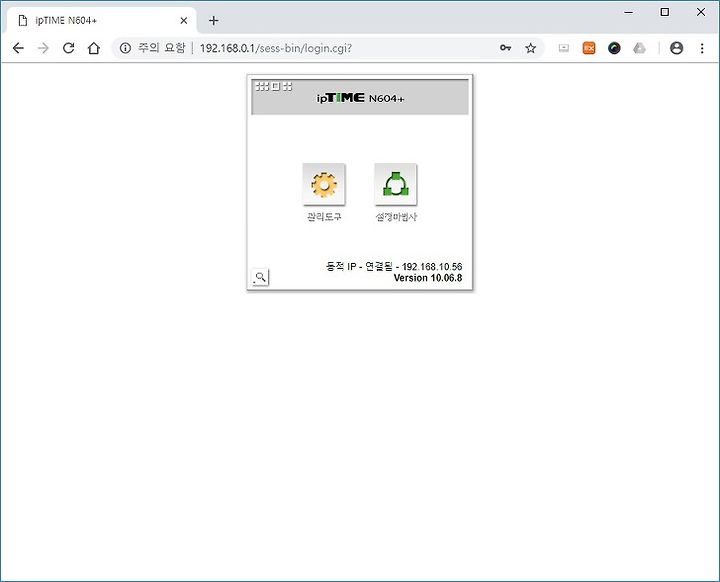Open the 관리도구 gear icon
Image resolution: width=720 pixels, height=582 pixels.
pos(324,184)
